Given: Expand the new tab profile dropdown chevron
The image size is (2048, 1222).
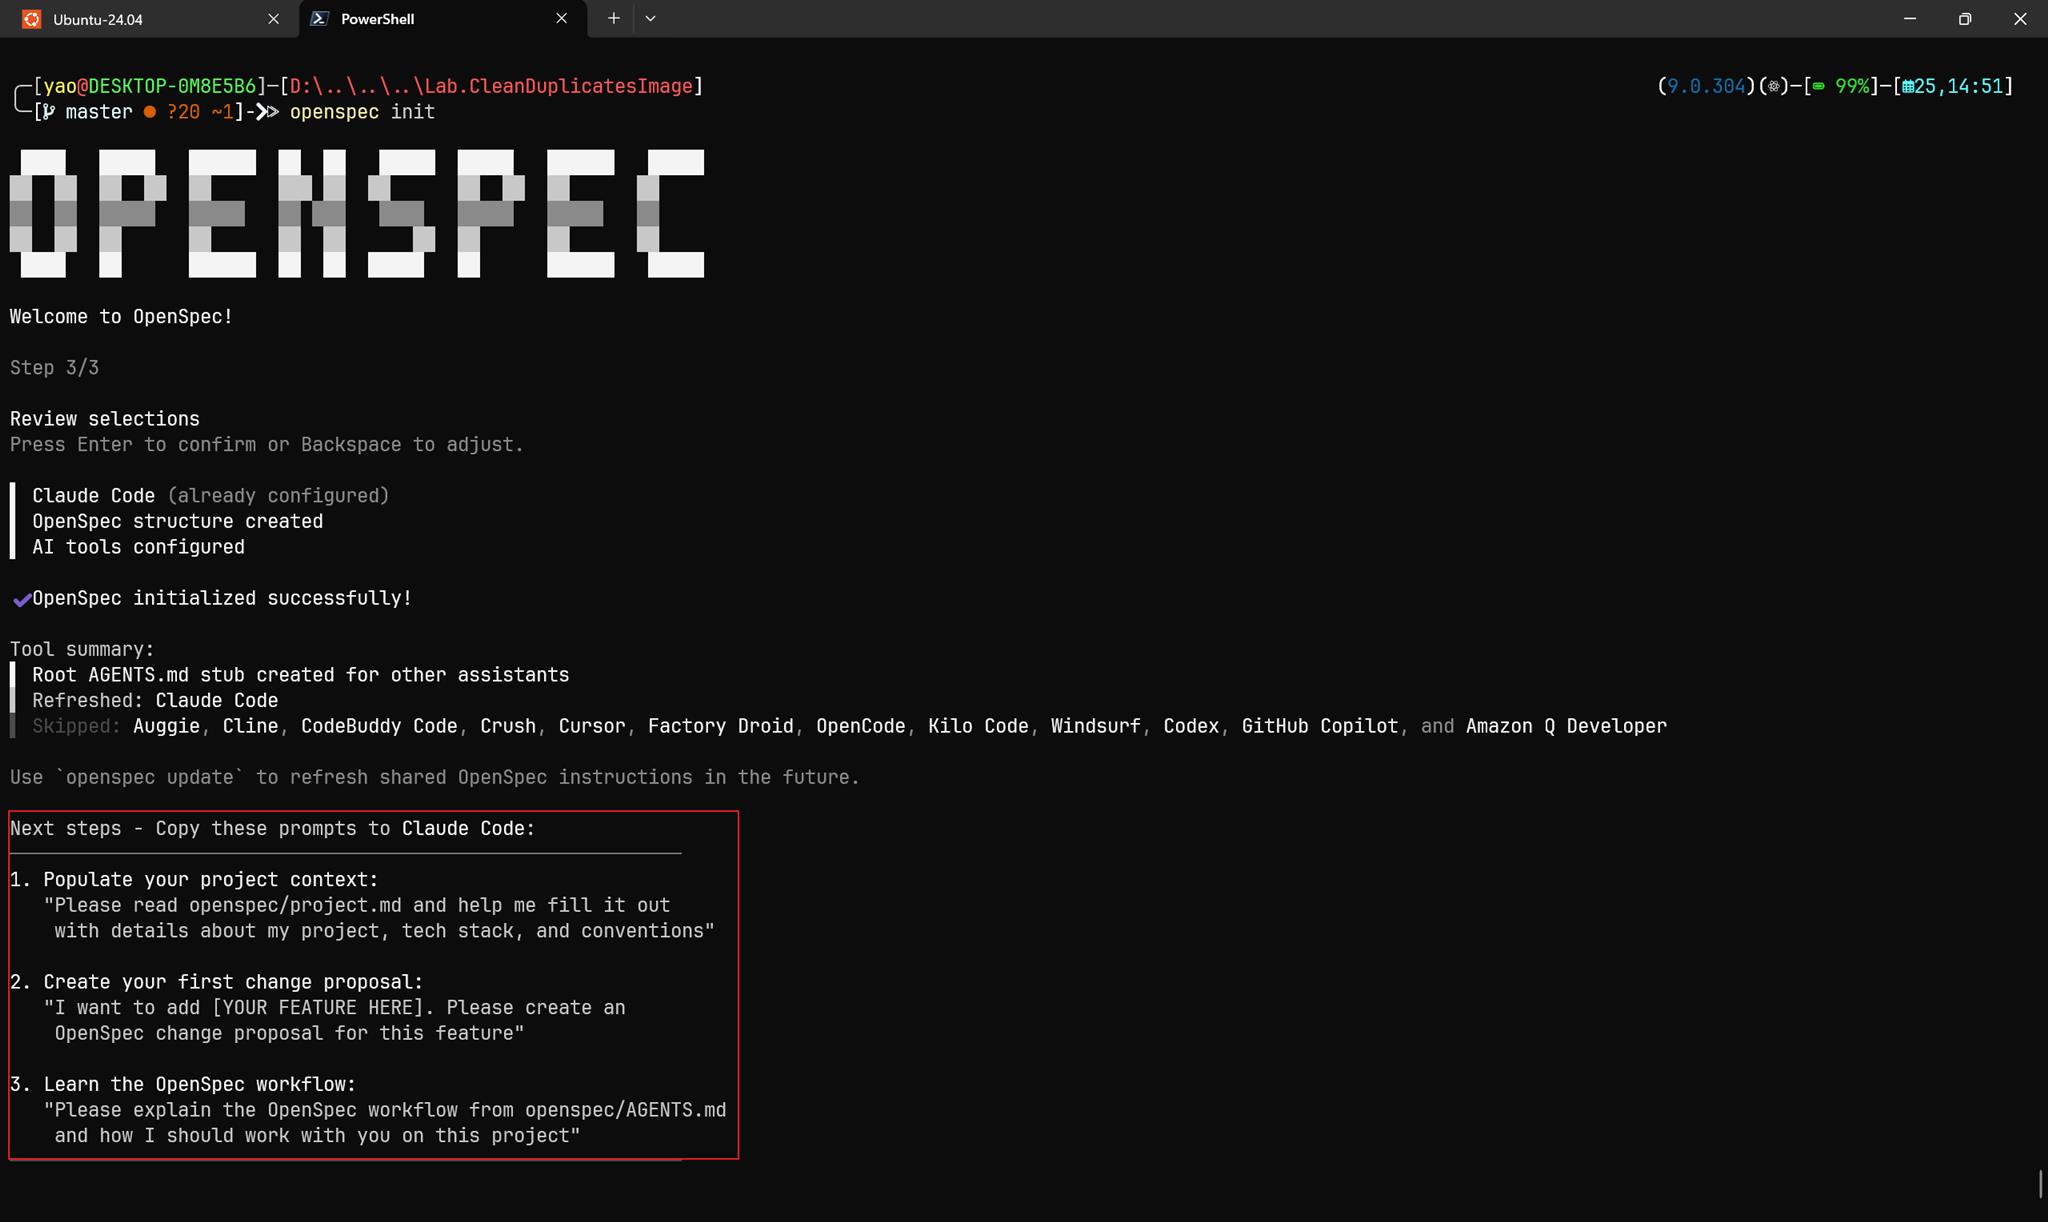Looking at the screenshot, I should [x=650, y=19].
